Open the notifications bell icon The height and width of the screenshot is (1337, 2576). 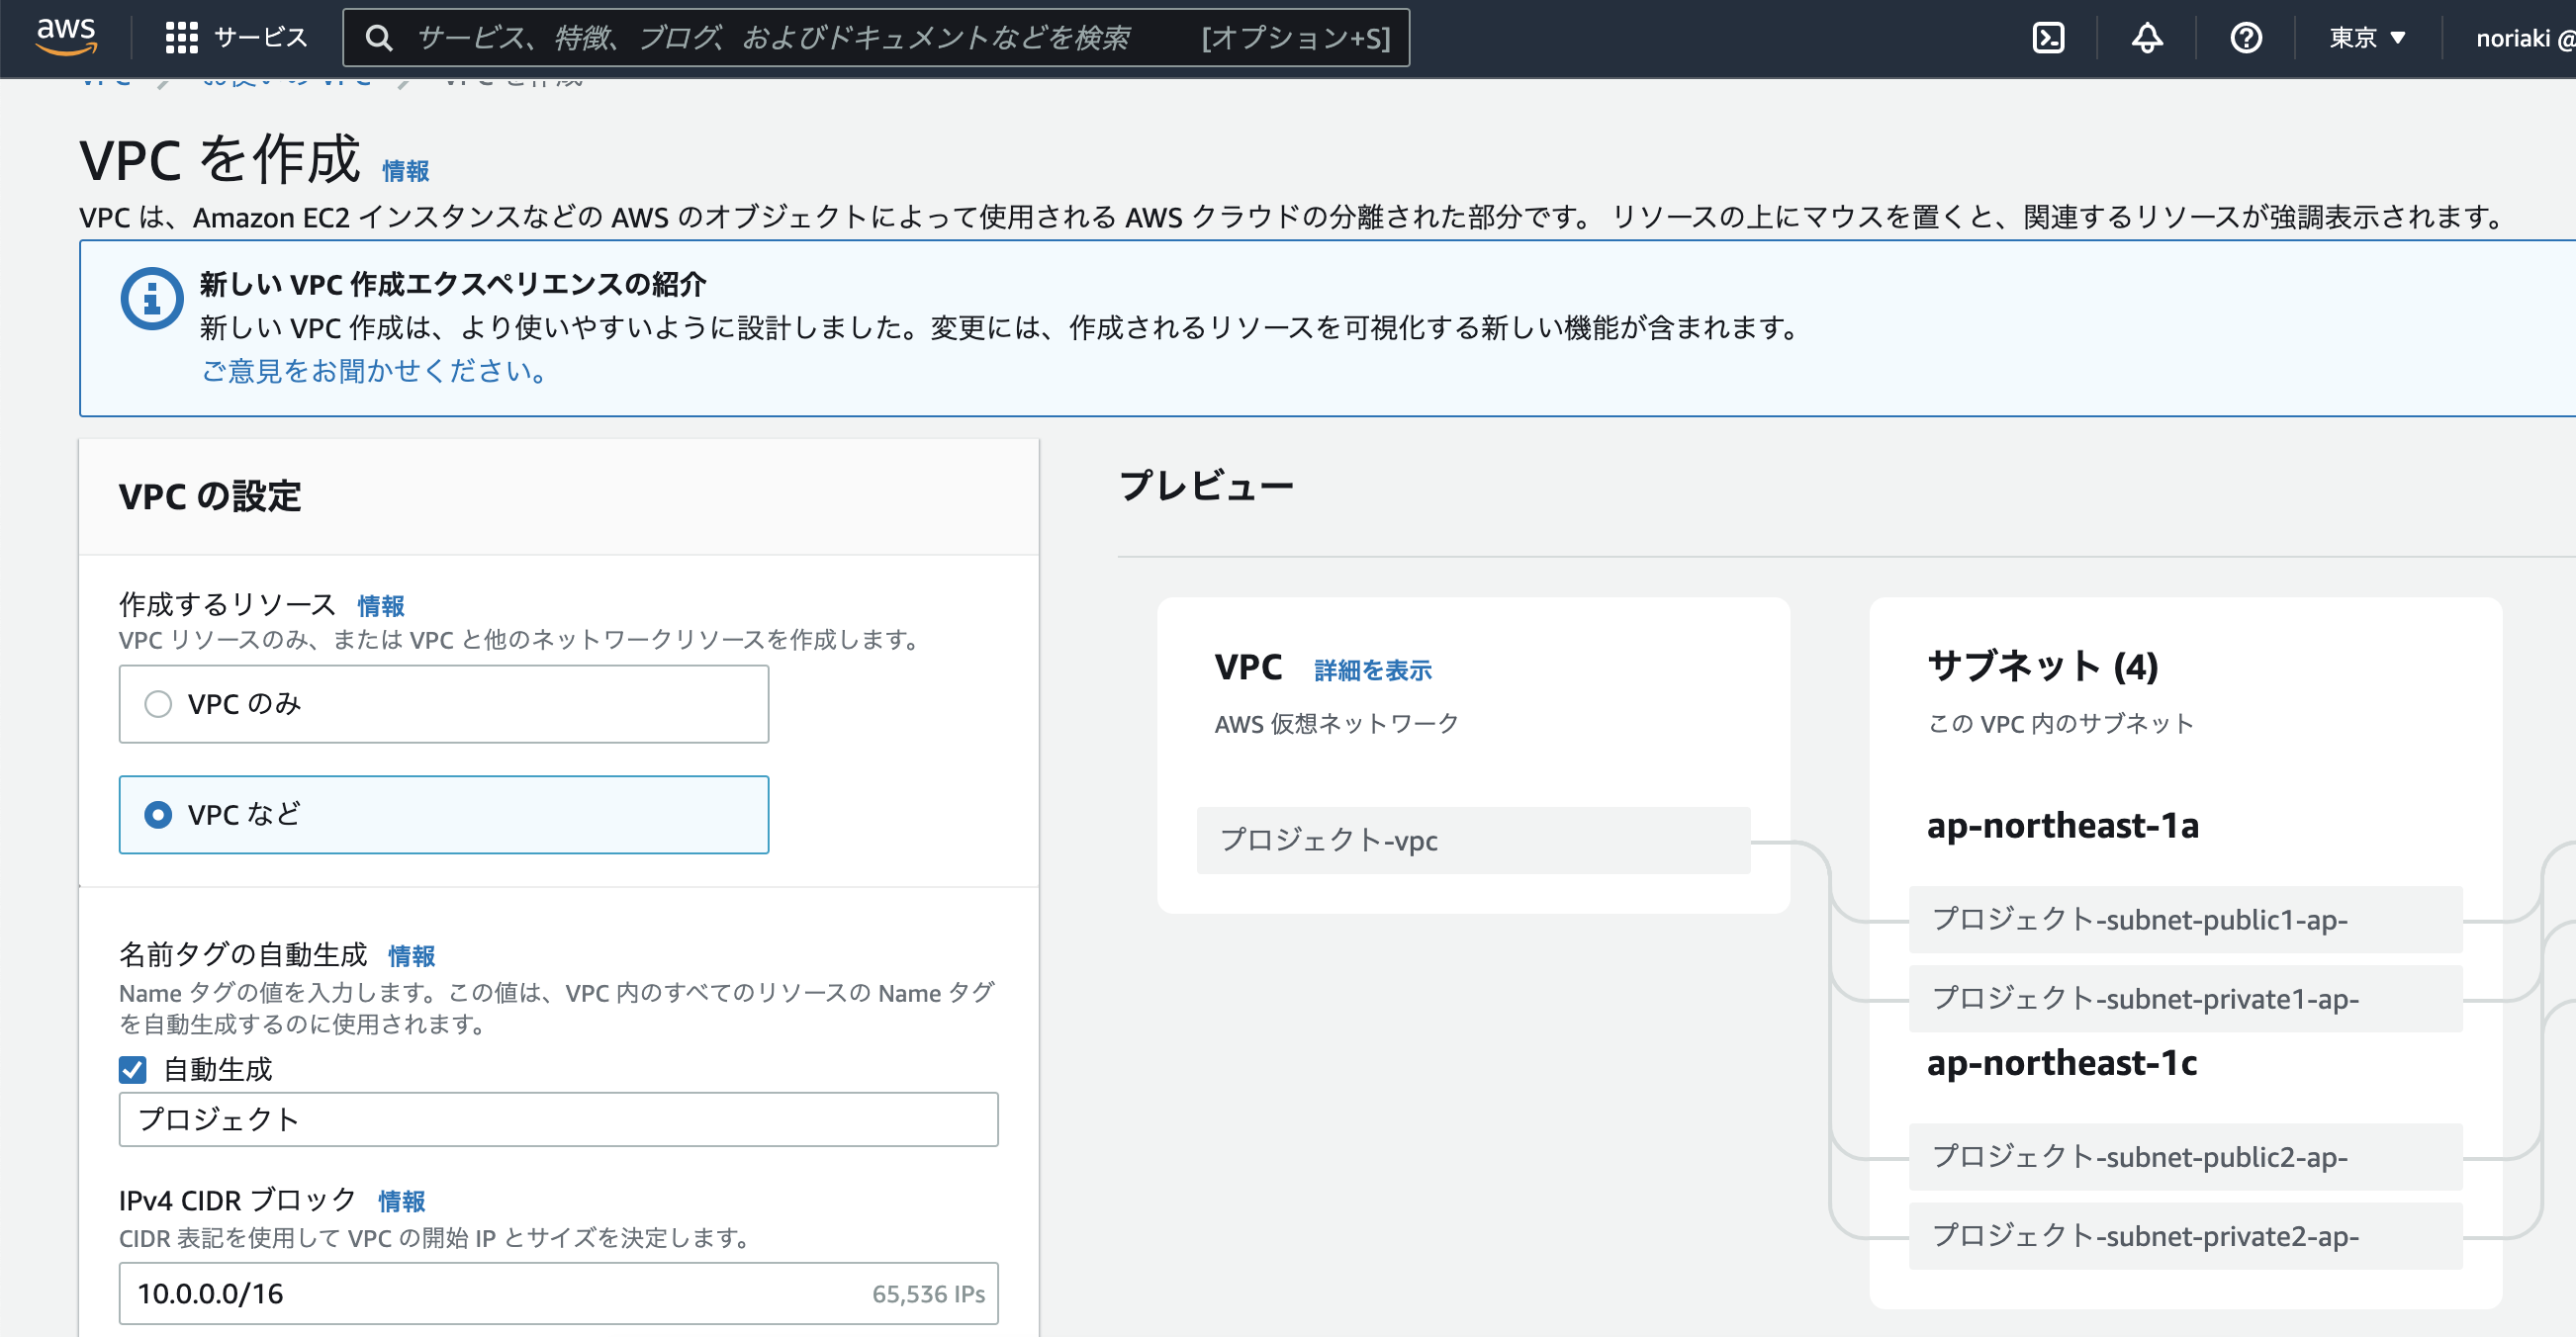(x=2148, y=38)
